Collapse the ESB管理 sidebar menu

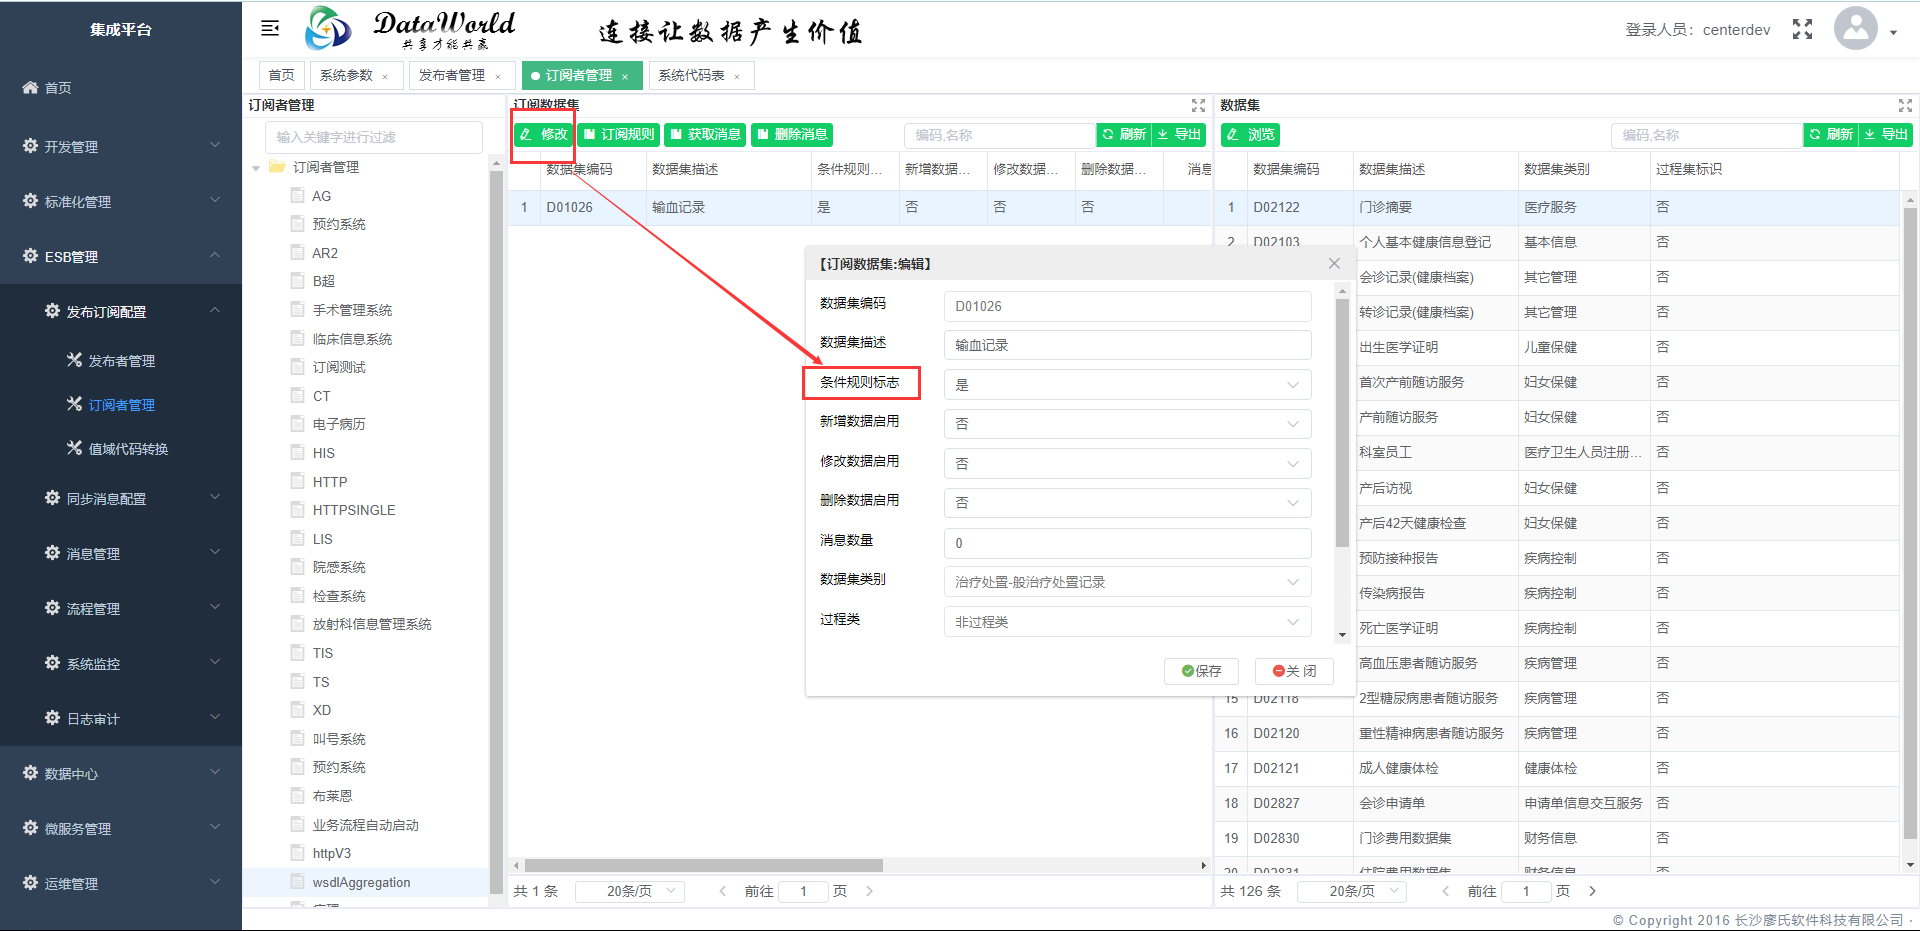(120, 257)
